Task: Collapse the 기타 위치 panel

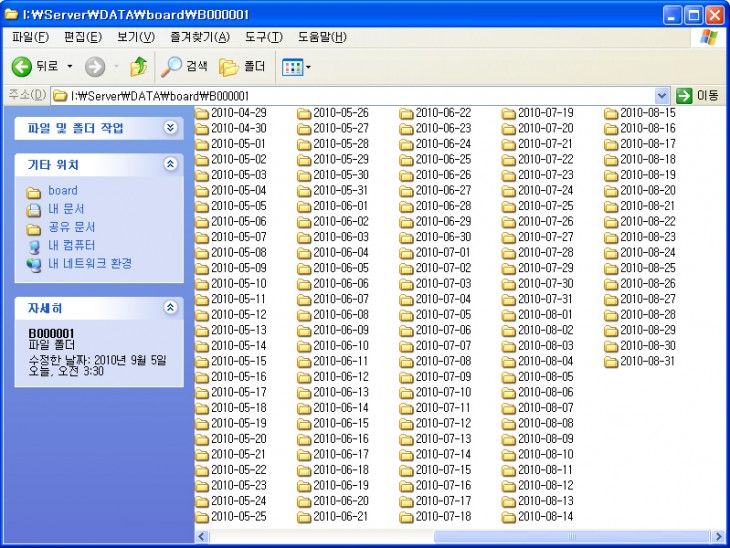Action: 170,164
